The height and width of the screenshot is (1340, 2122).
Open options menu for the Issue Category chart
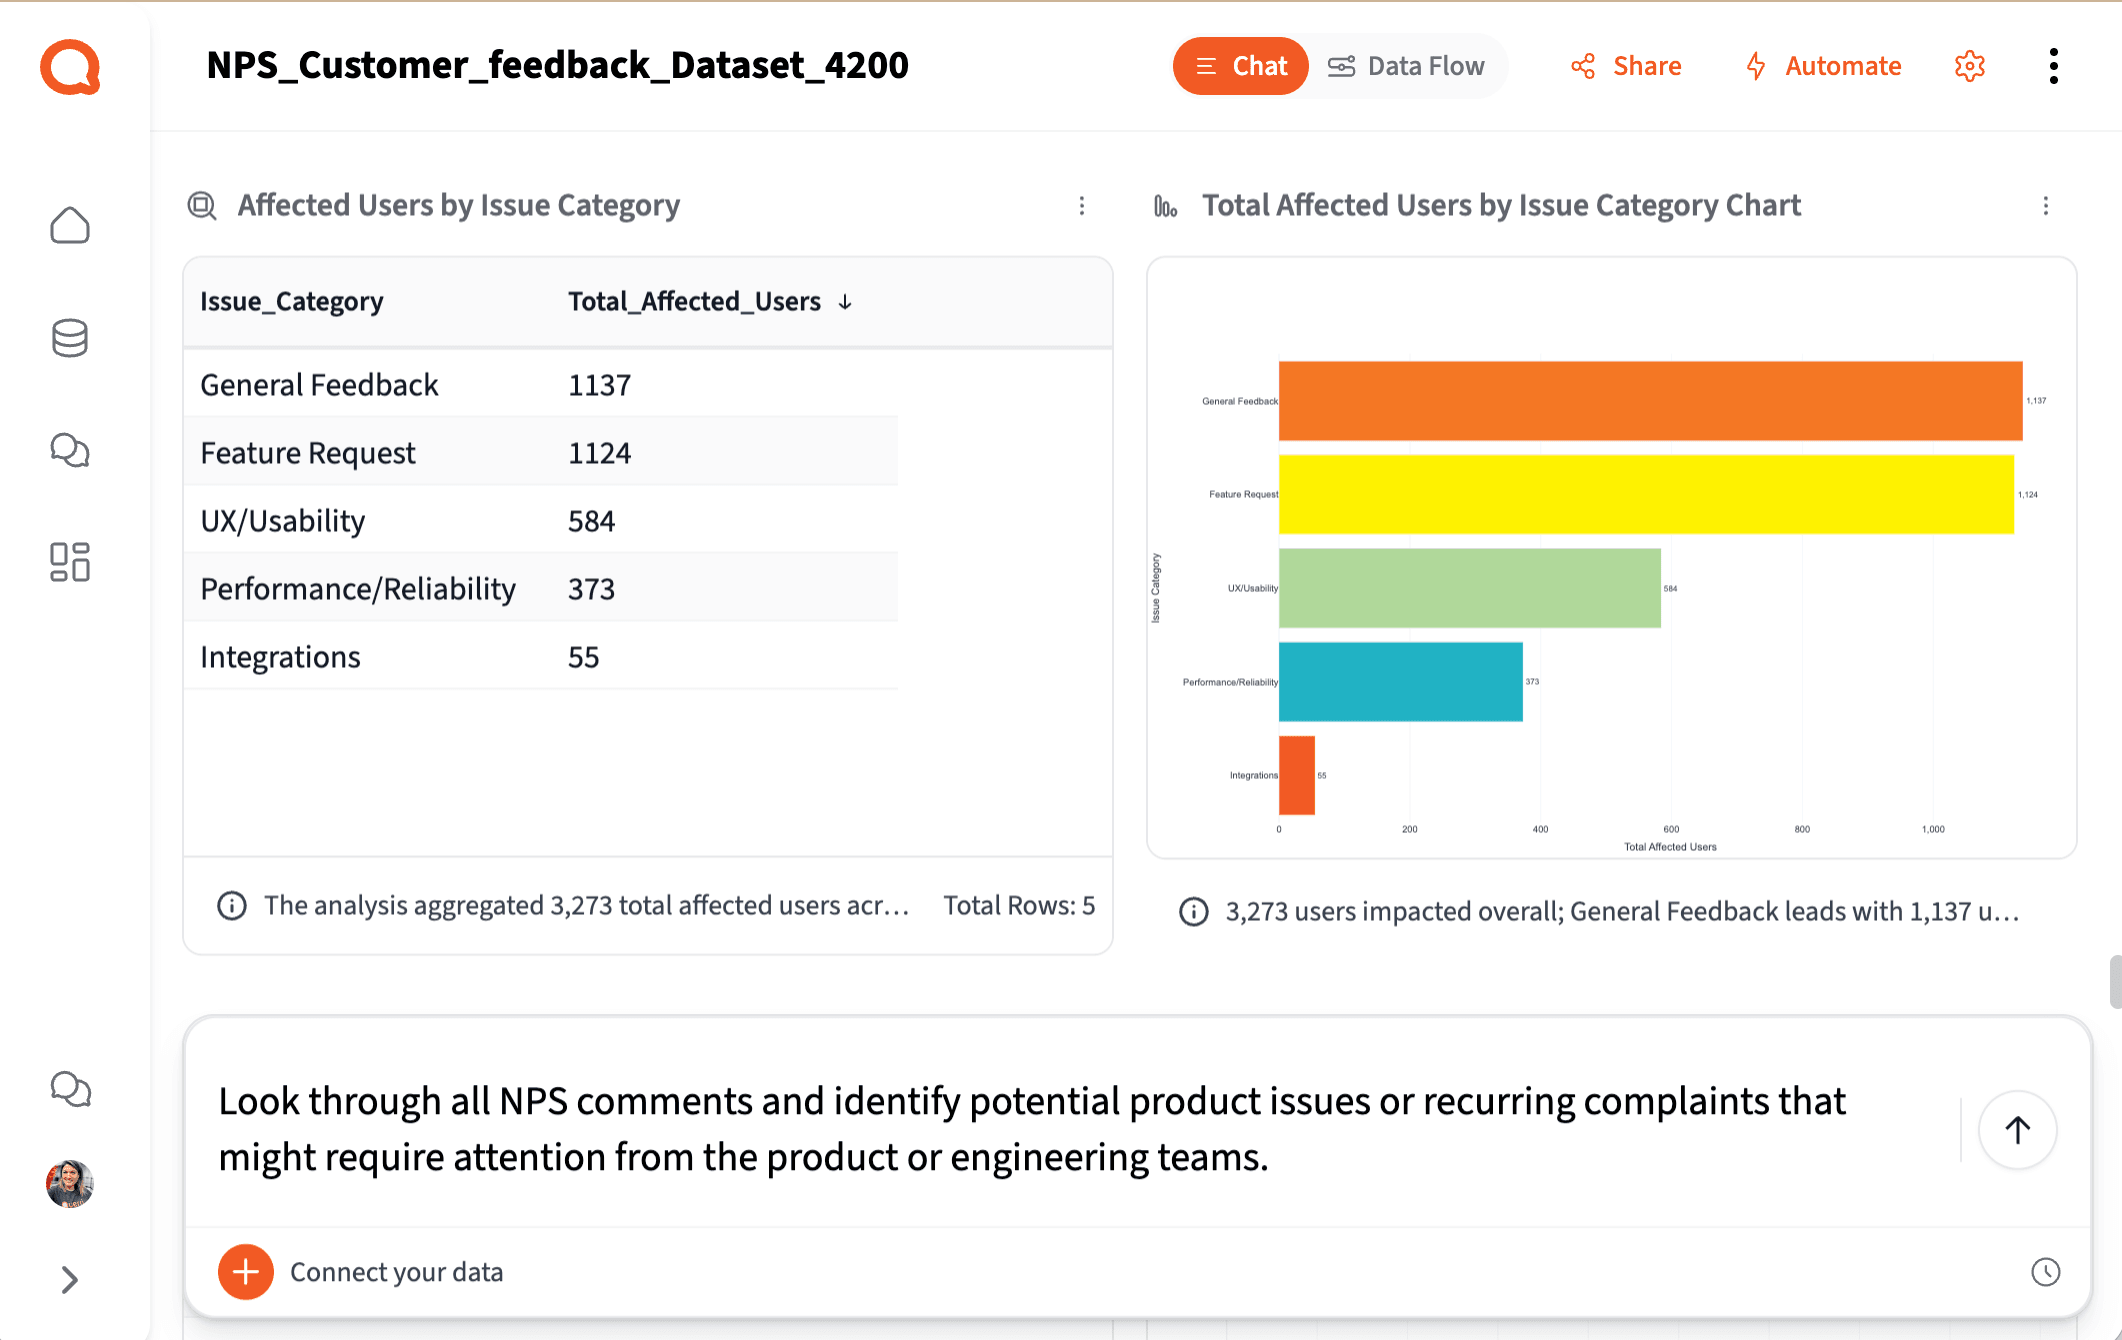coord(2046,206)
